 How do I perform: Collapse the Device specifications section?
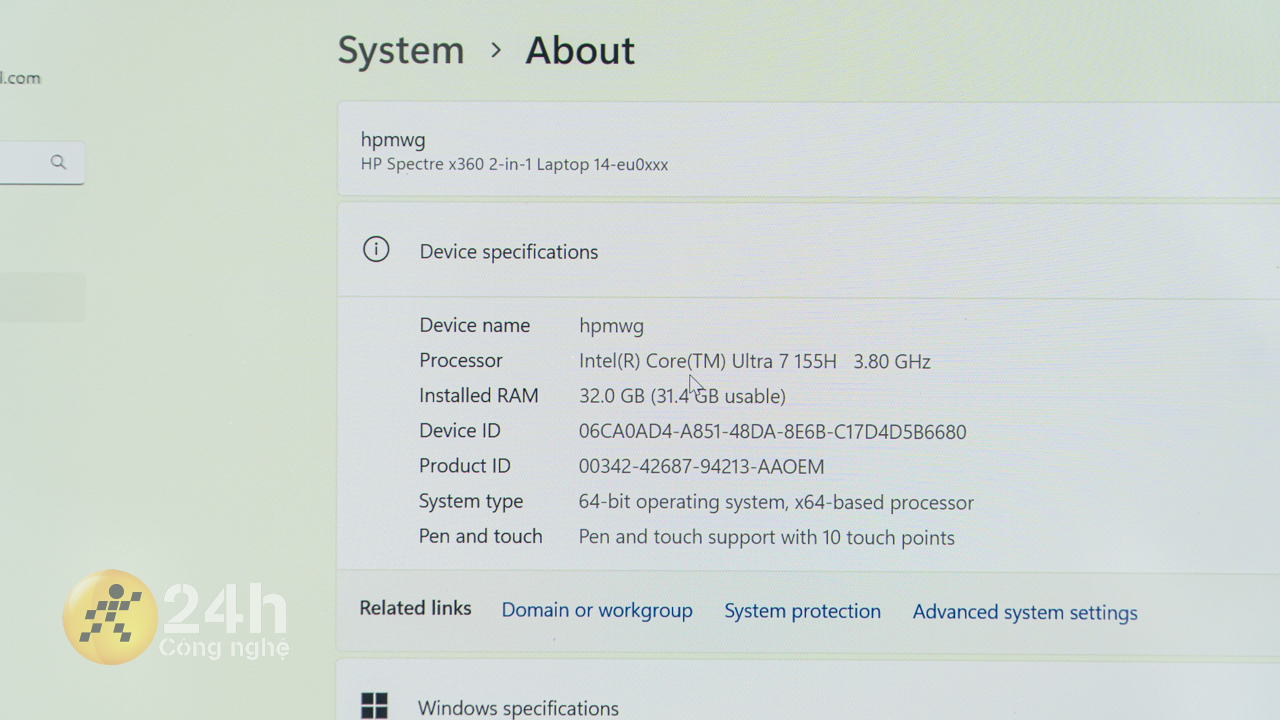click(x=808, y=250)
